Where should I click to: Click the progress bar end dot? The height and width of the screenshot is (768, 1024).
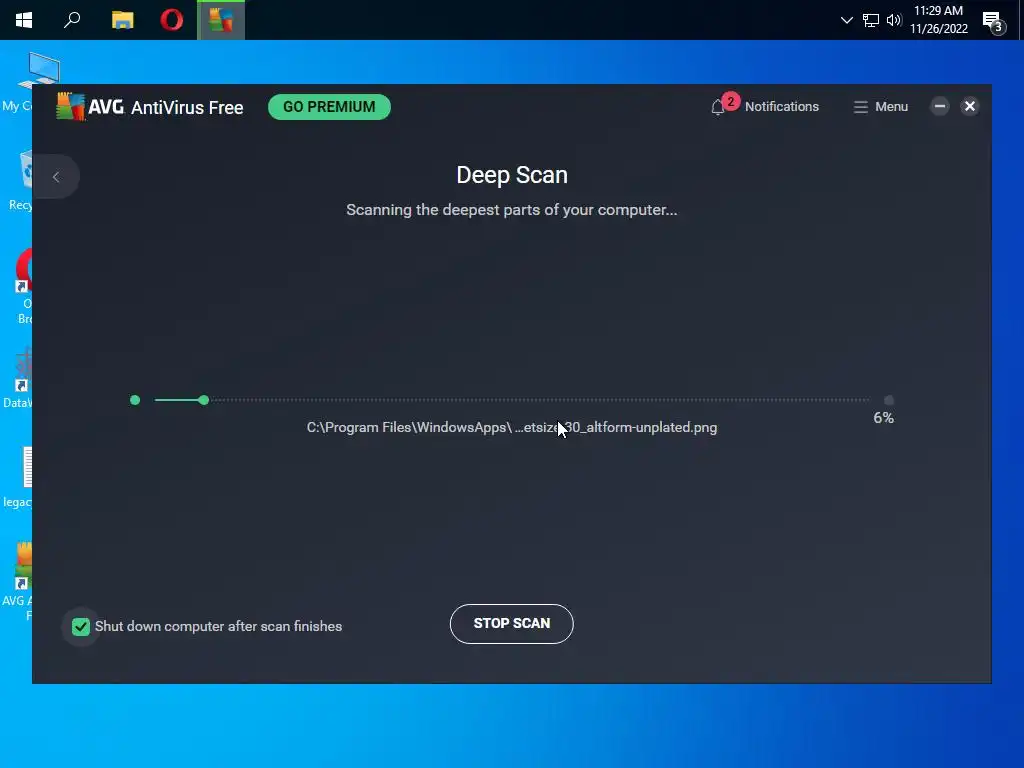tap(889, 400)
